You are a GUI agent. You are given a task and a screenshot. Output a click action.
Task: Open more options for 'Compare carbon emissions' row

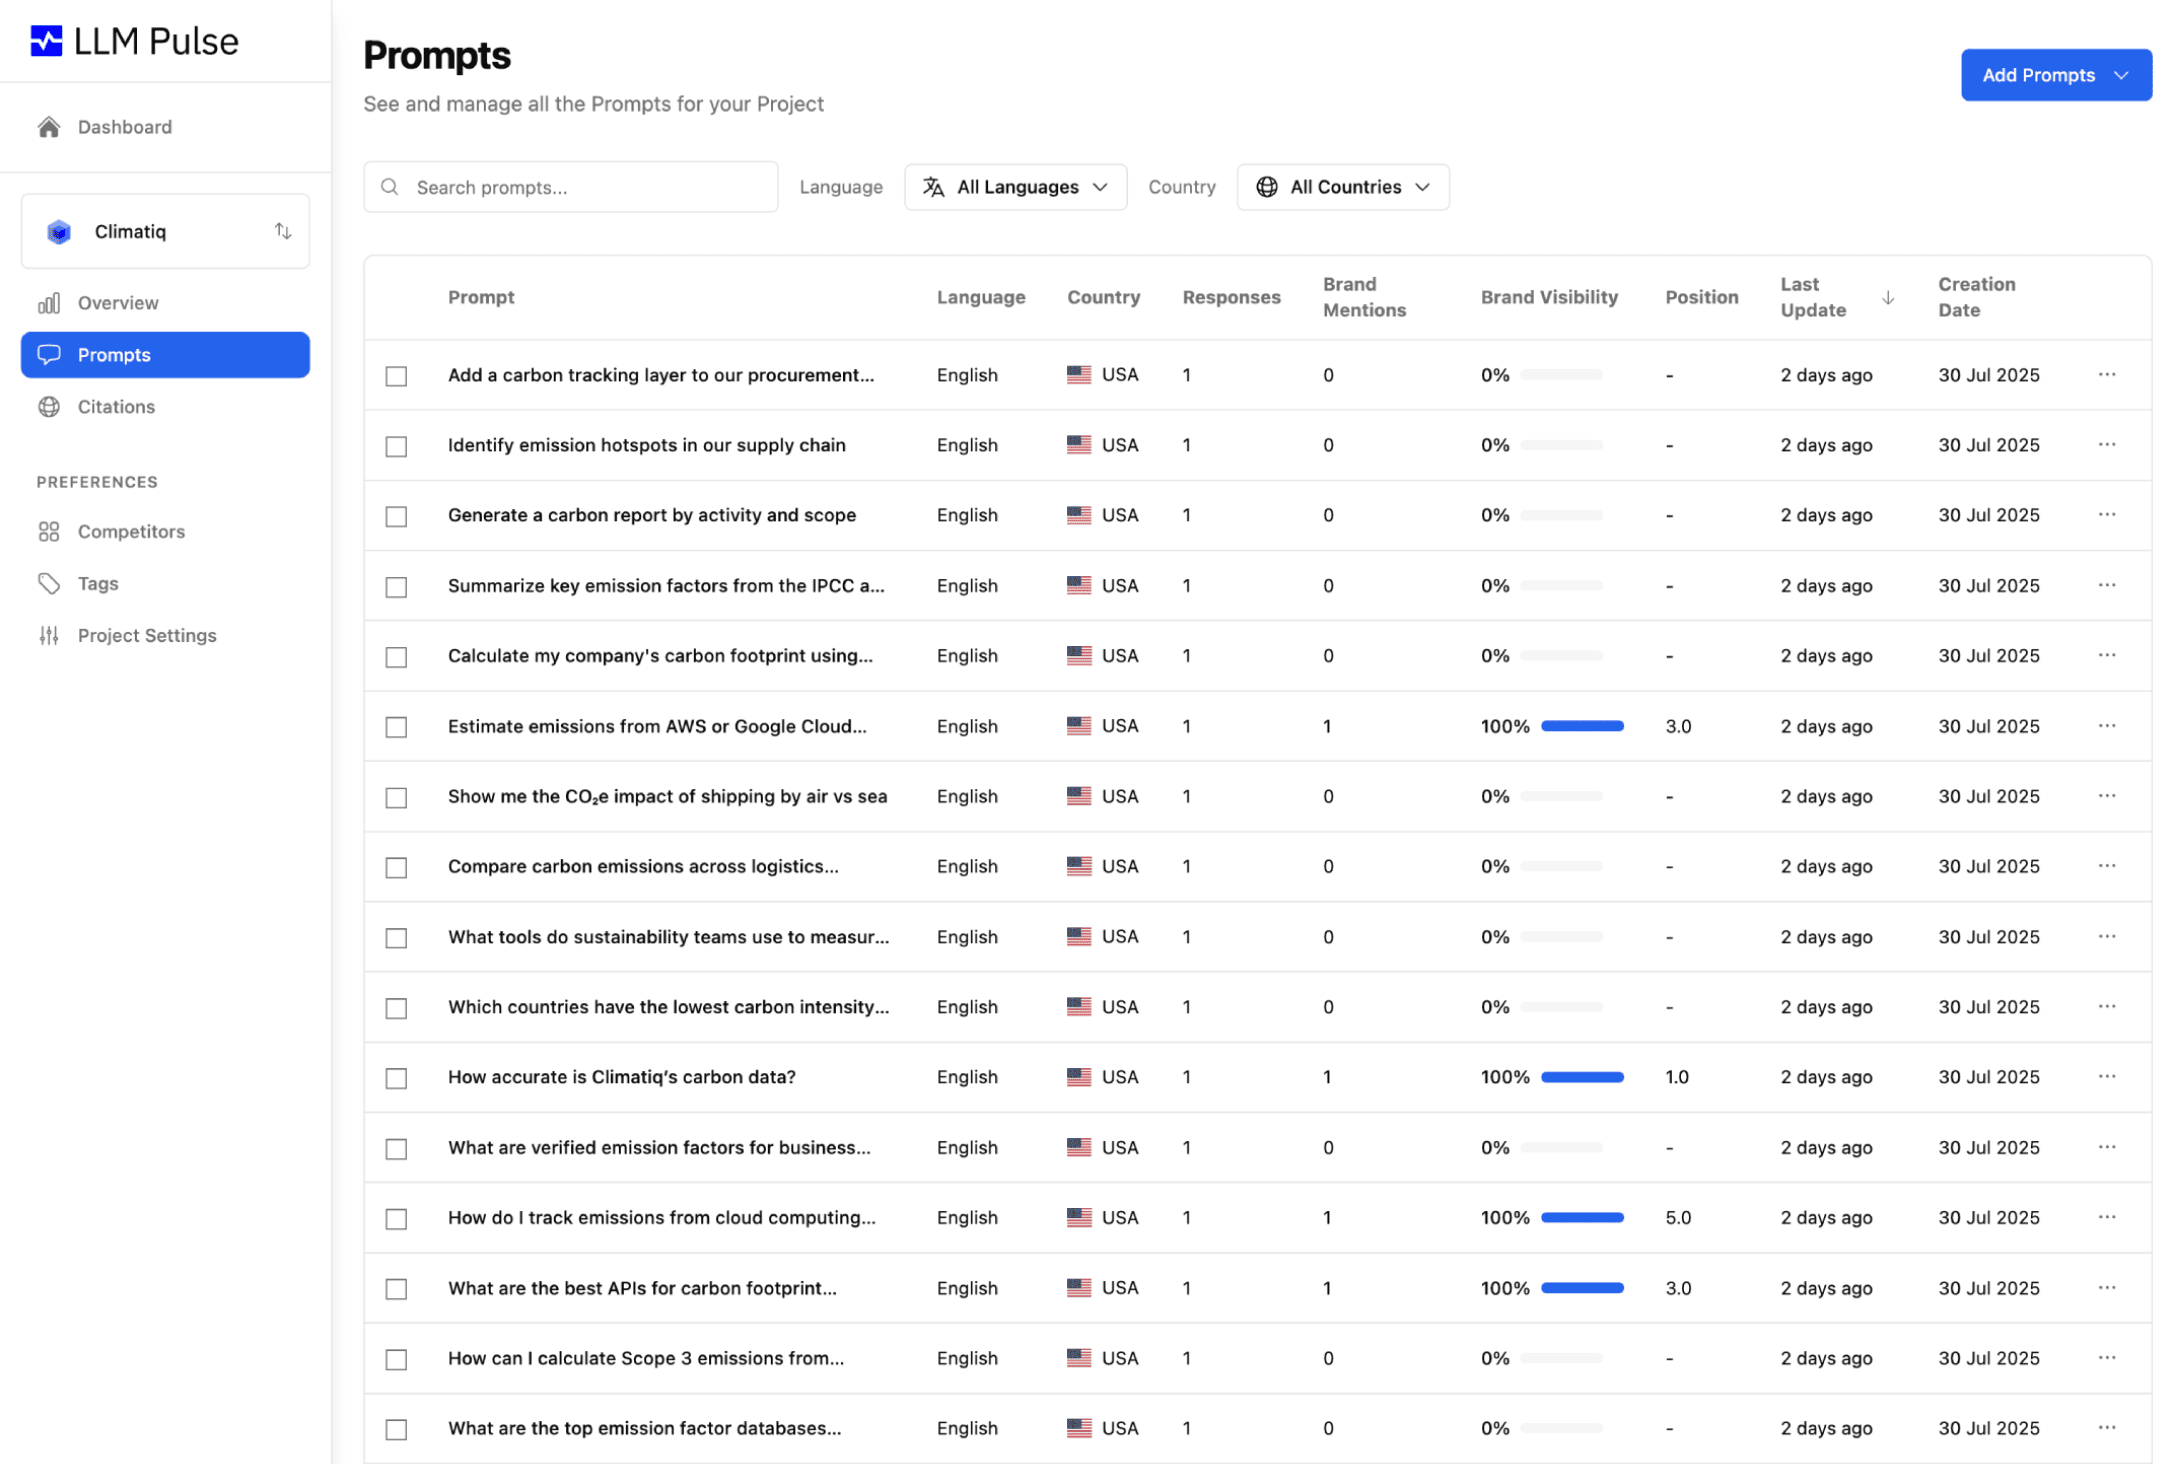[x=2107, y=866]
